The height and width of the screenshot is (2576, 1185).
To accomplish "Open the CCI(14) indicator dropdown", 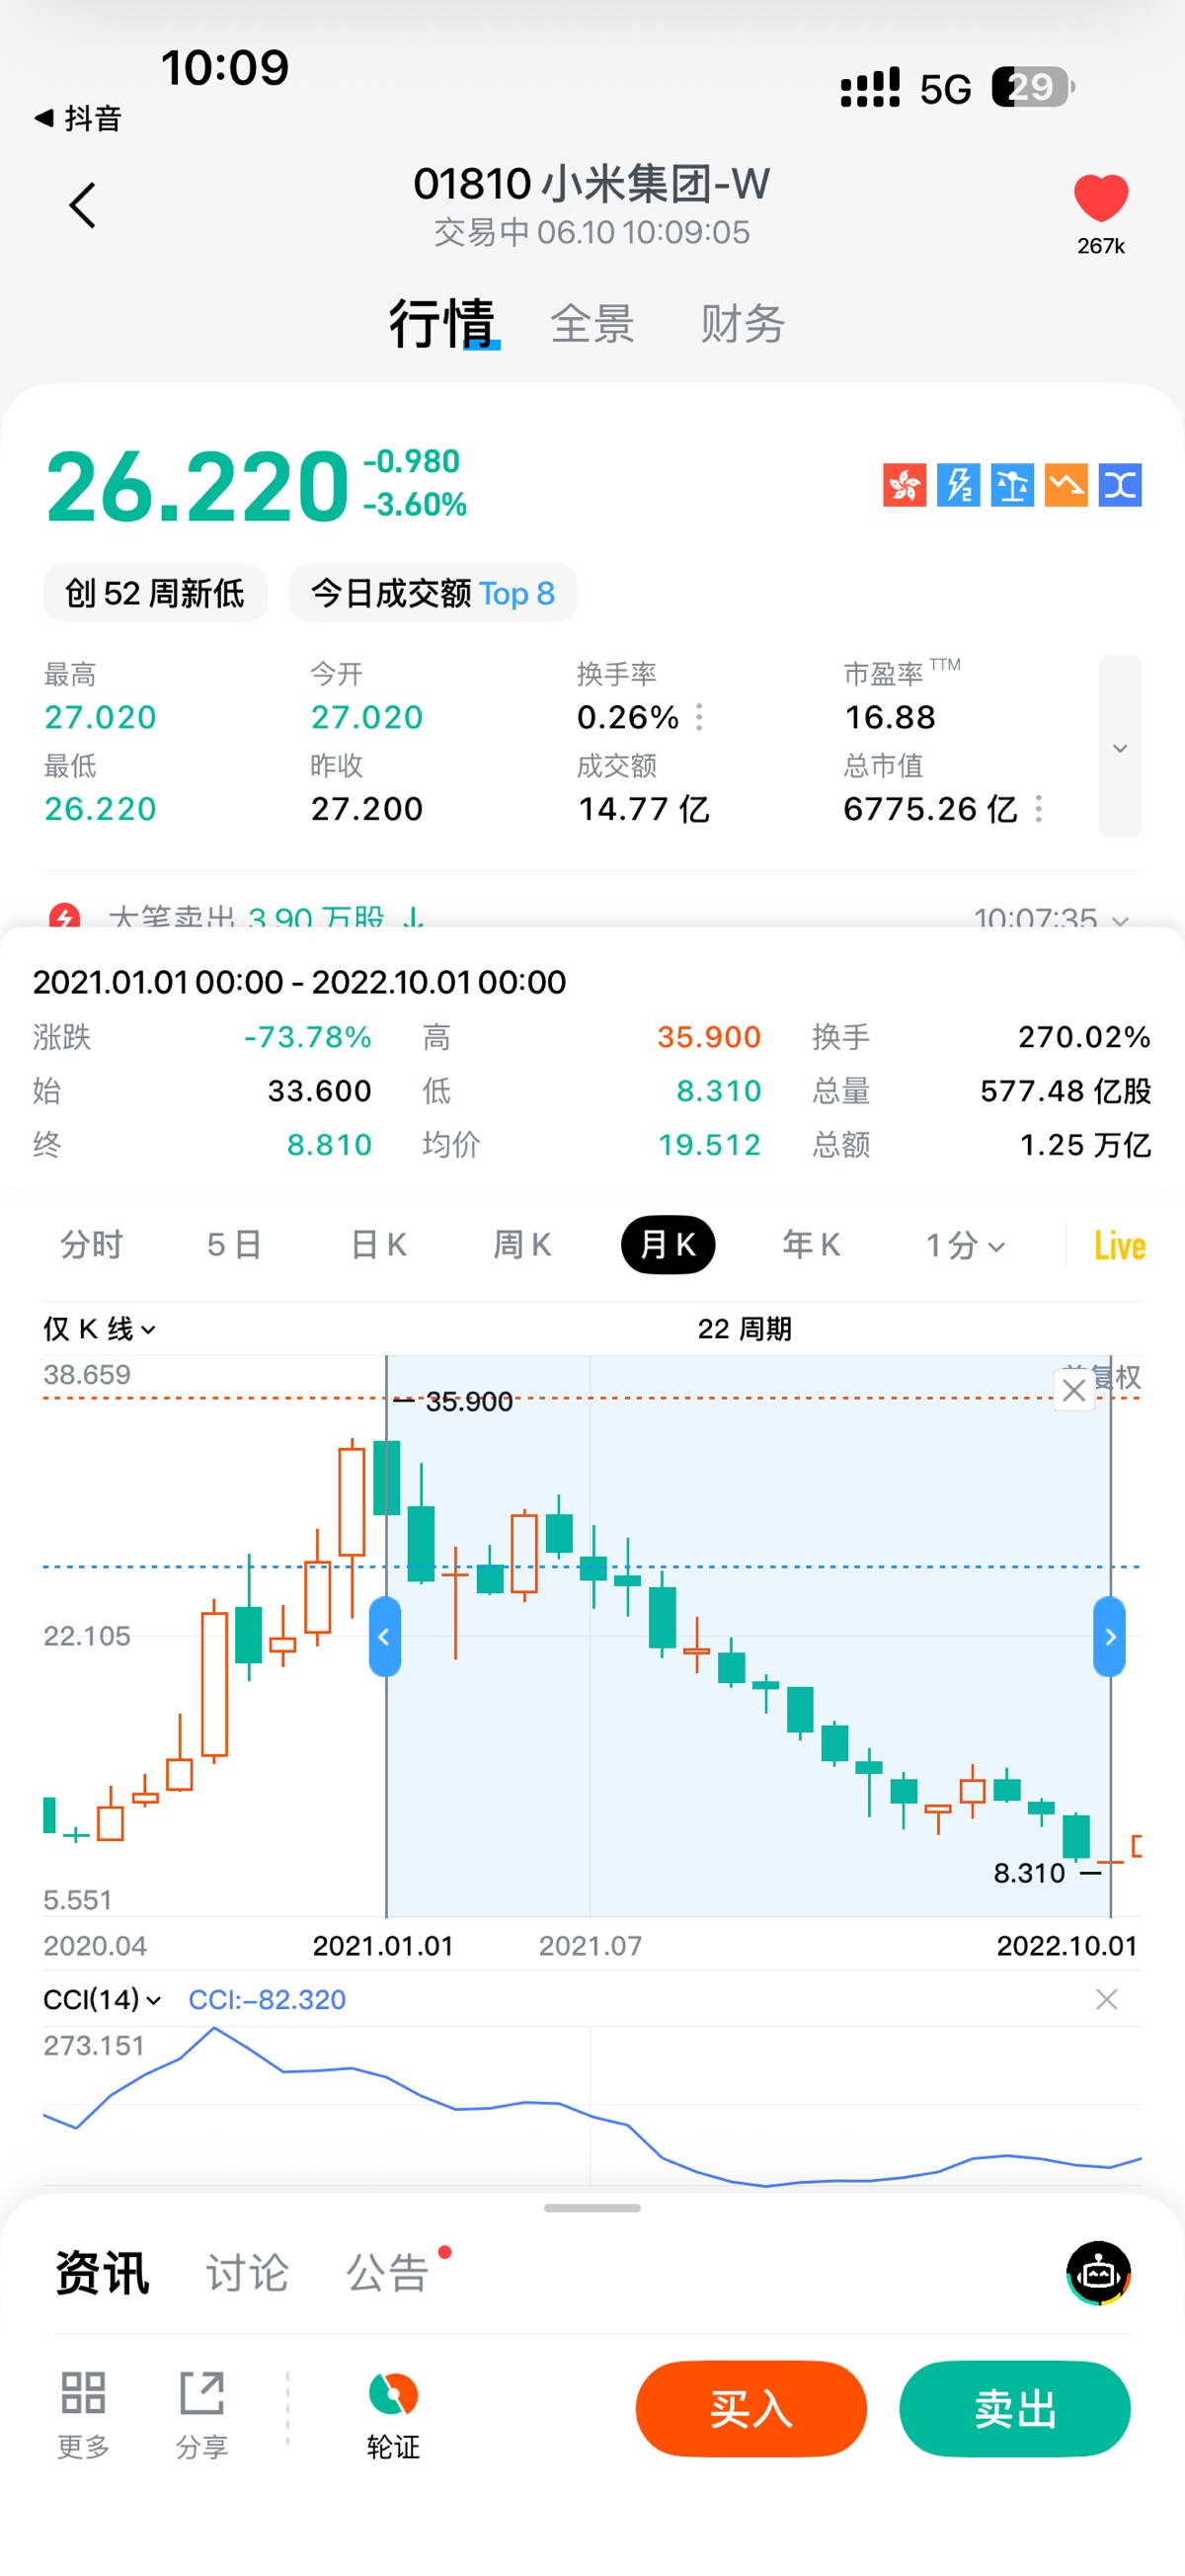I will [x=102, y=1999].
